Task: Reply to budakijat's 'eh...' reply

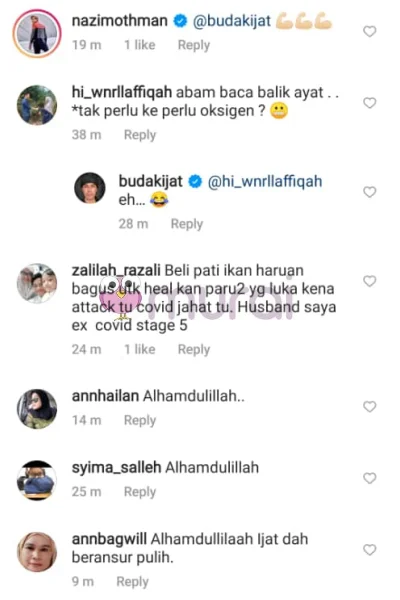Action: coord(186,223)
